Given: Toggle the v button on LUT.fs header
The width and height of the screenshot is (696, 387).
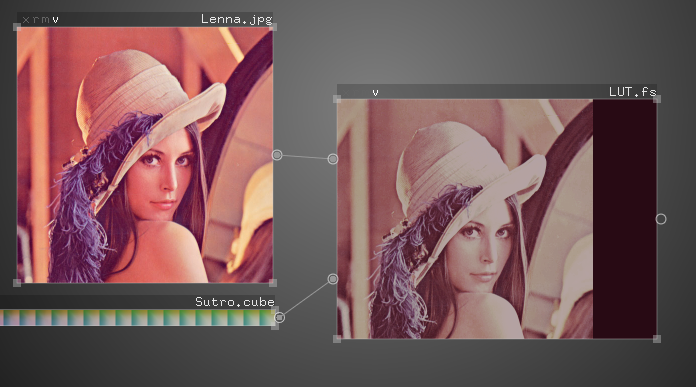Looking at the screenshot, I should (376, 92).
